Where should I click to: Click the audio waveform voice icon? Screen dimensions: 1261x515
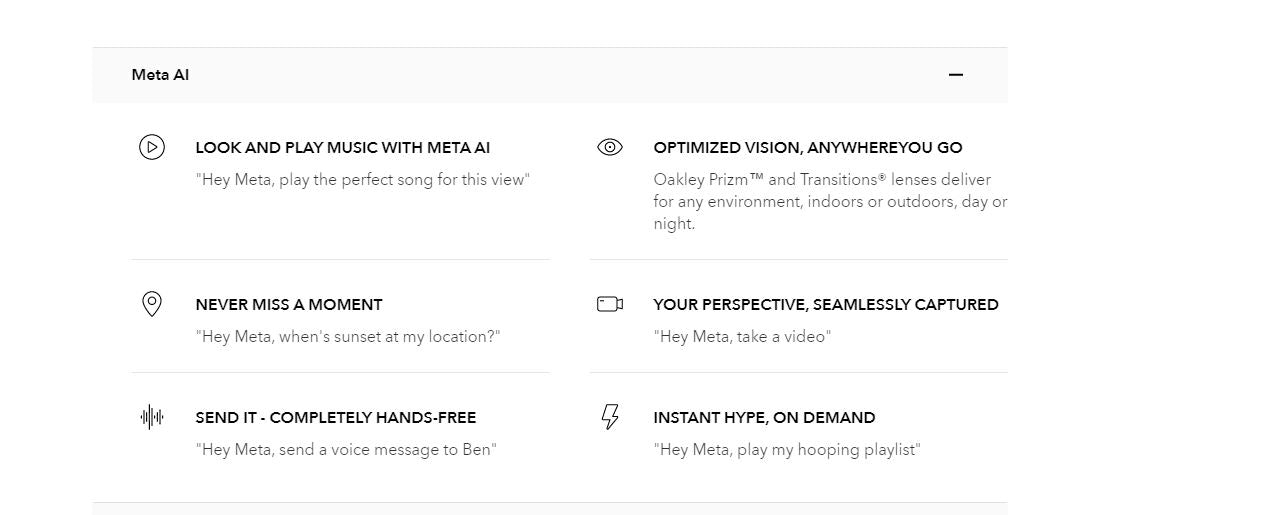pos(151,417)
